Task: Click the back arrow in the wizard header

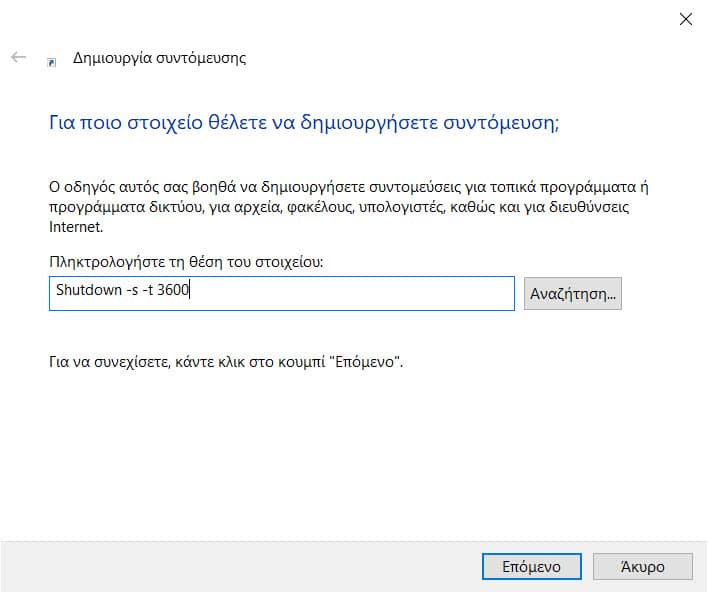Action: click(x=18, y=58)
